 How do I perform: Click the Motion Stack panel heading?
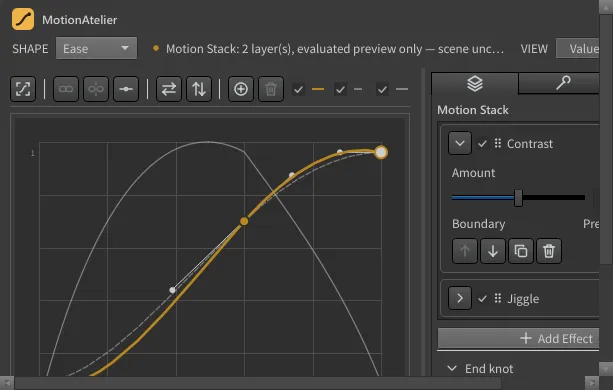click(x=473, y=110)
